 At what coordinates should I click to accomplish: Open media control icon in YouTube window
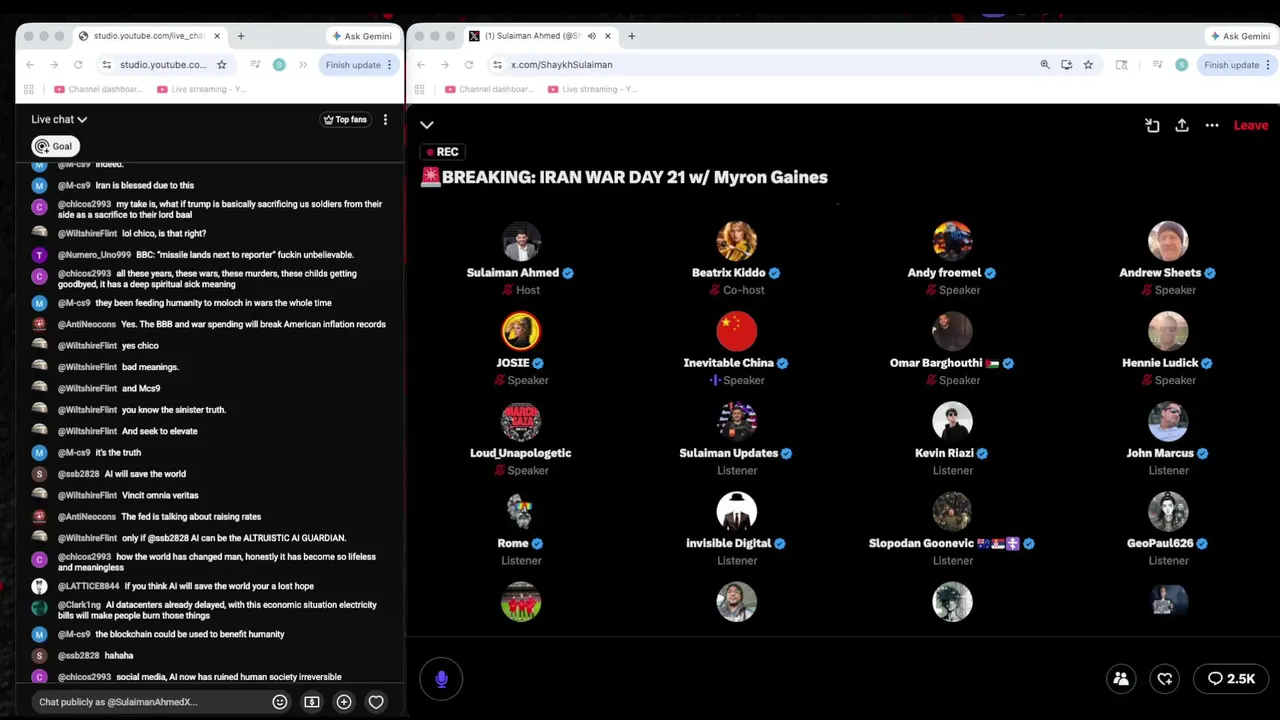255,65
